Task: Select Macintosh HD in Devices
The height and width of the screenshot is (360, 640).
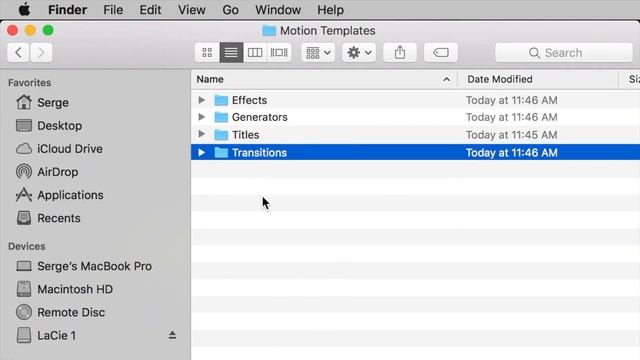Action: pyautogui.click(x=64, y=289)
